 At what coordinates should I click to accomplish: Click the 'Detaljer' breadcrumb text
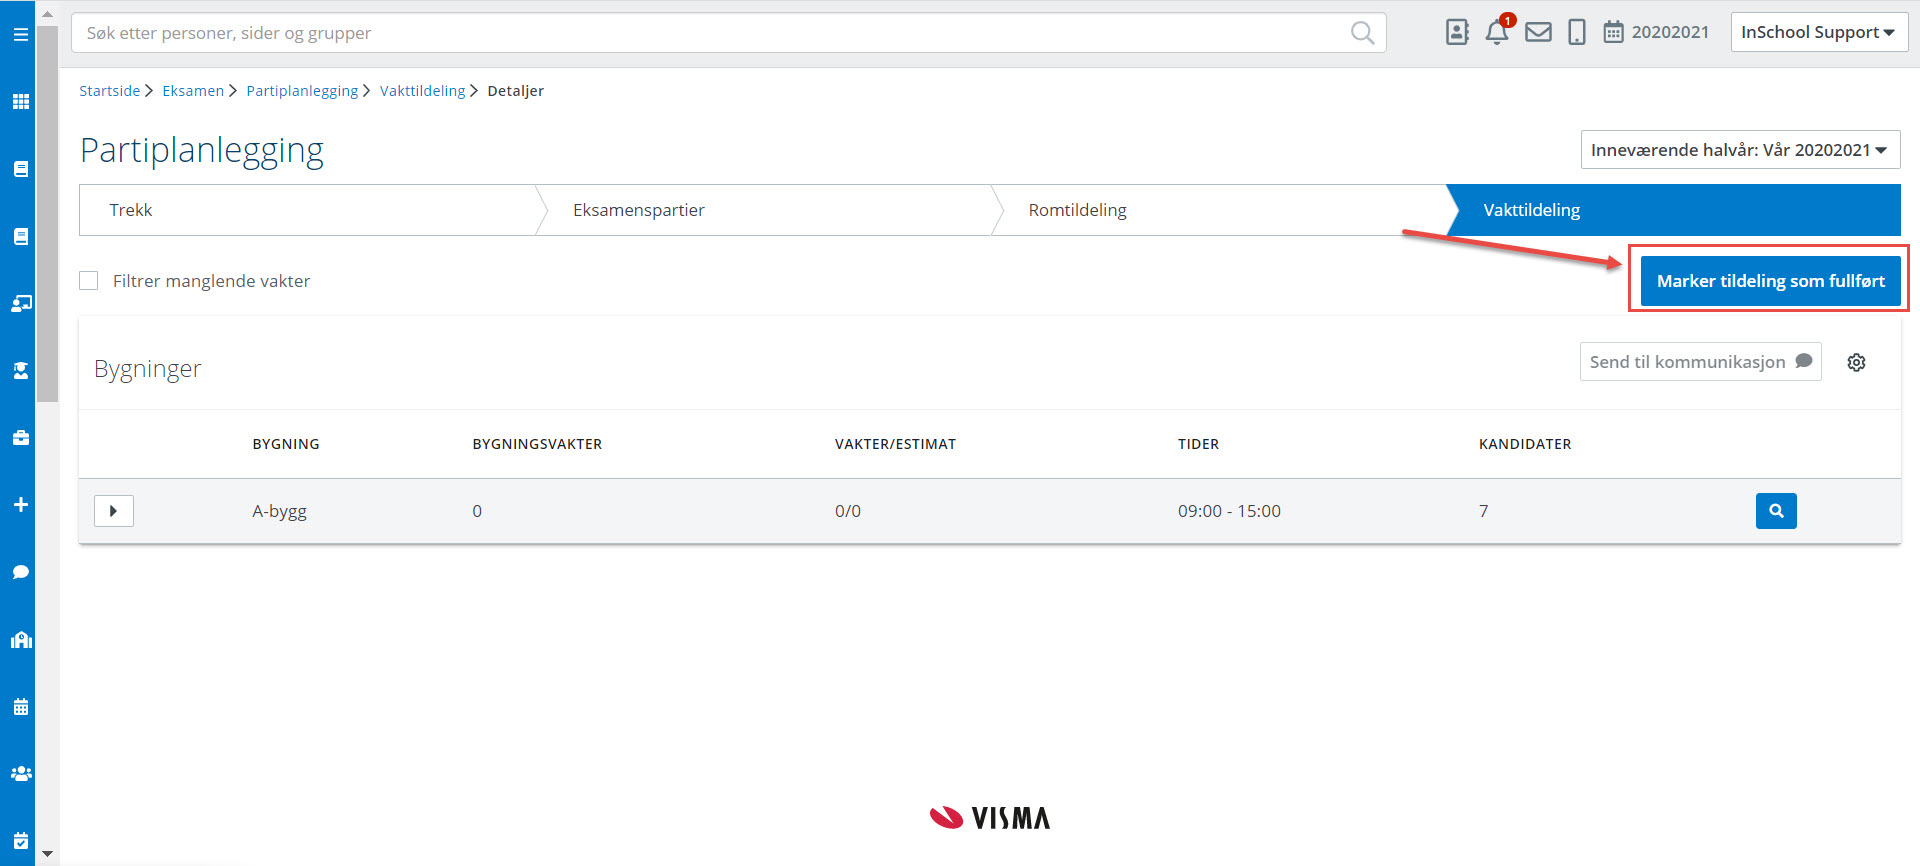point(515,91)
